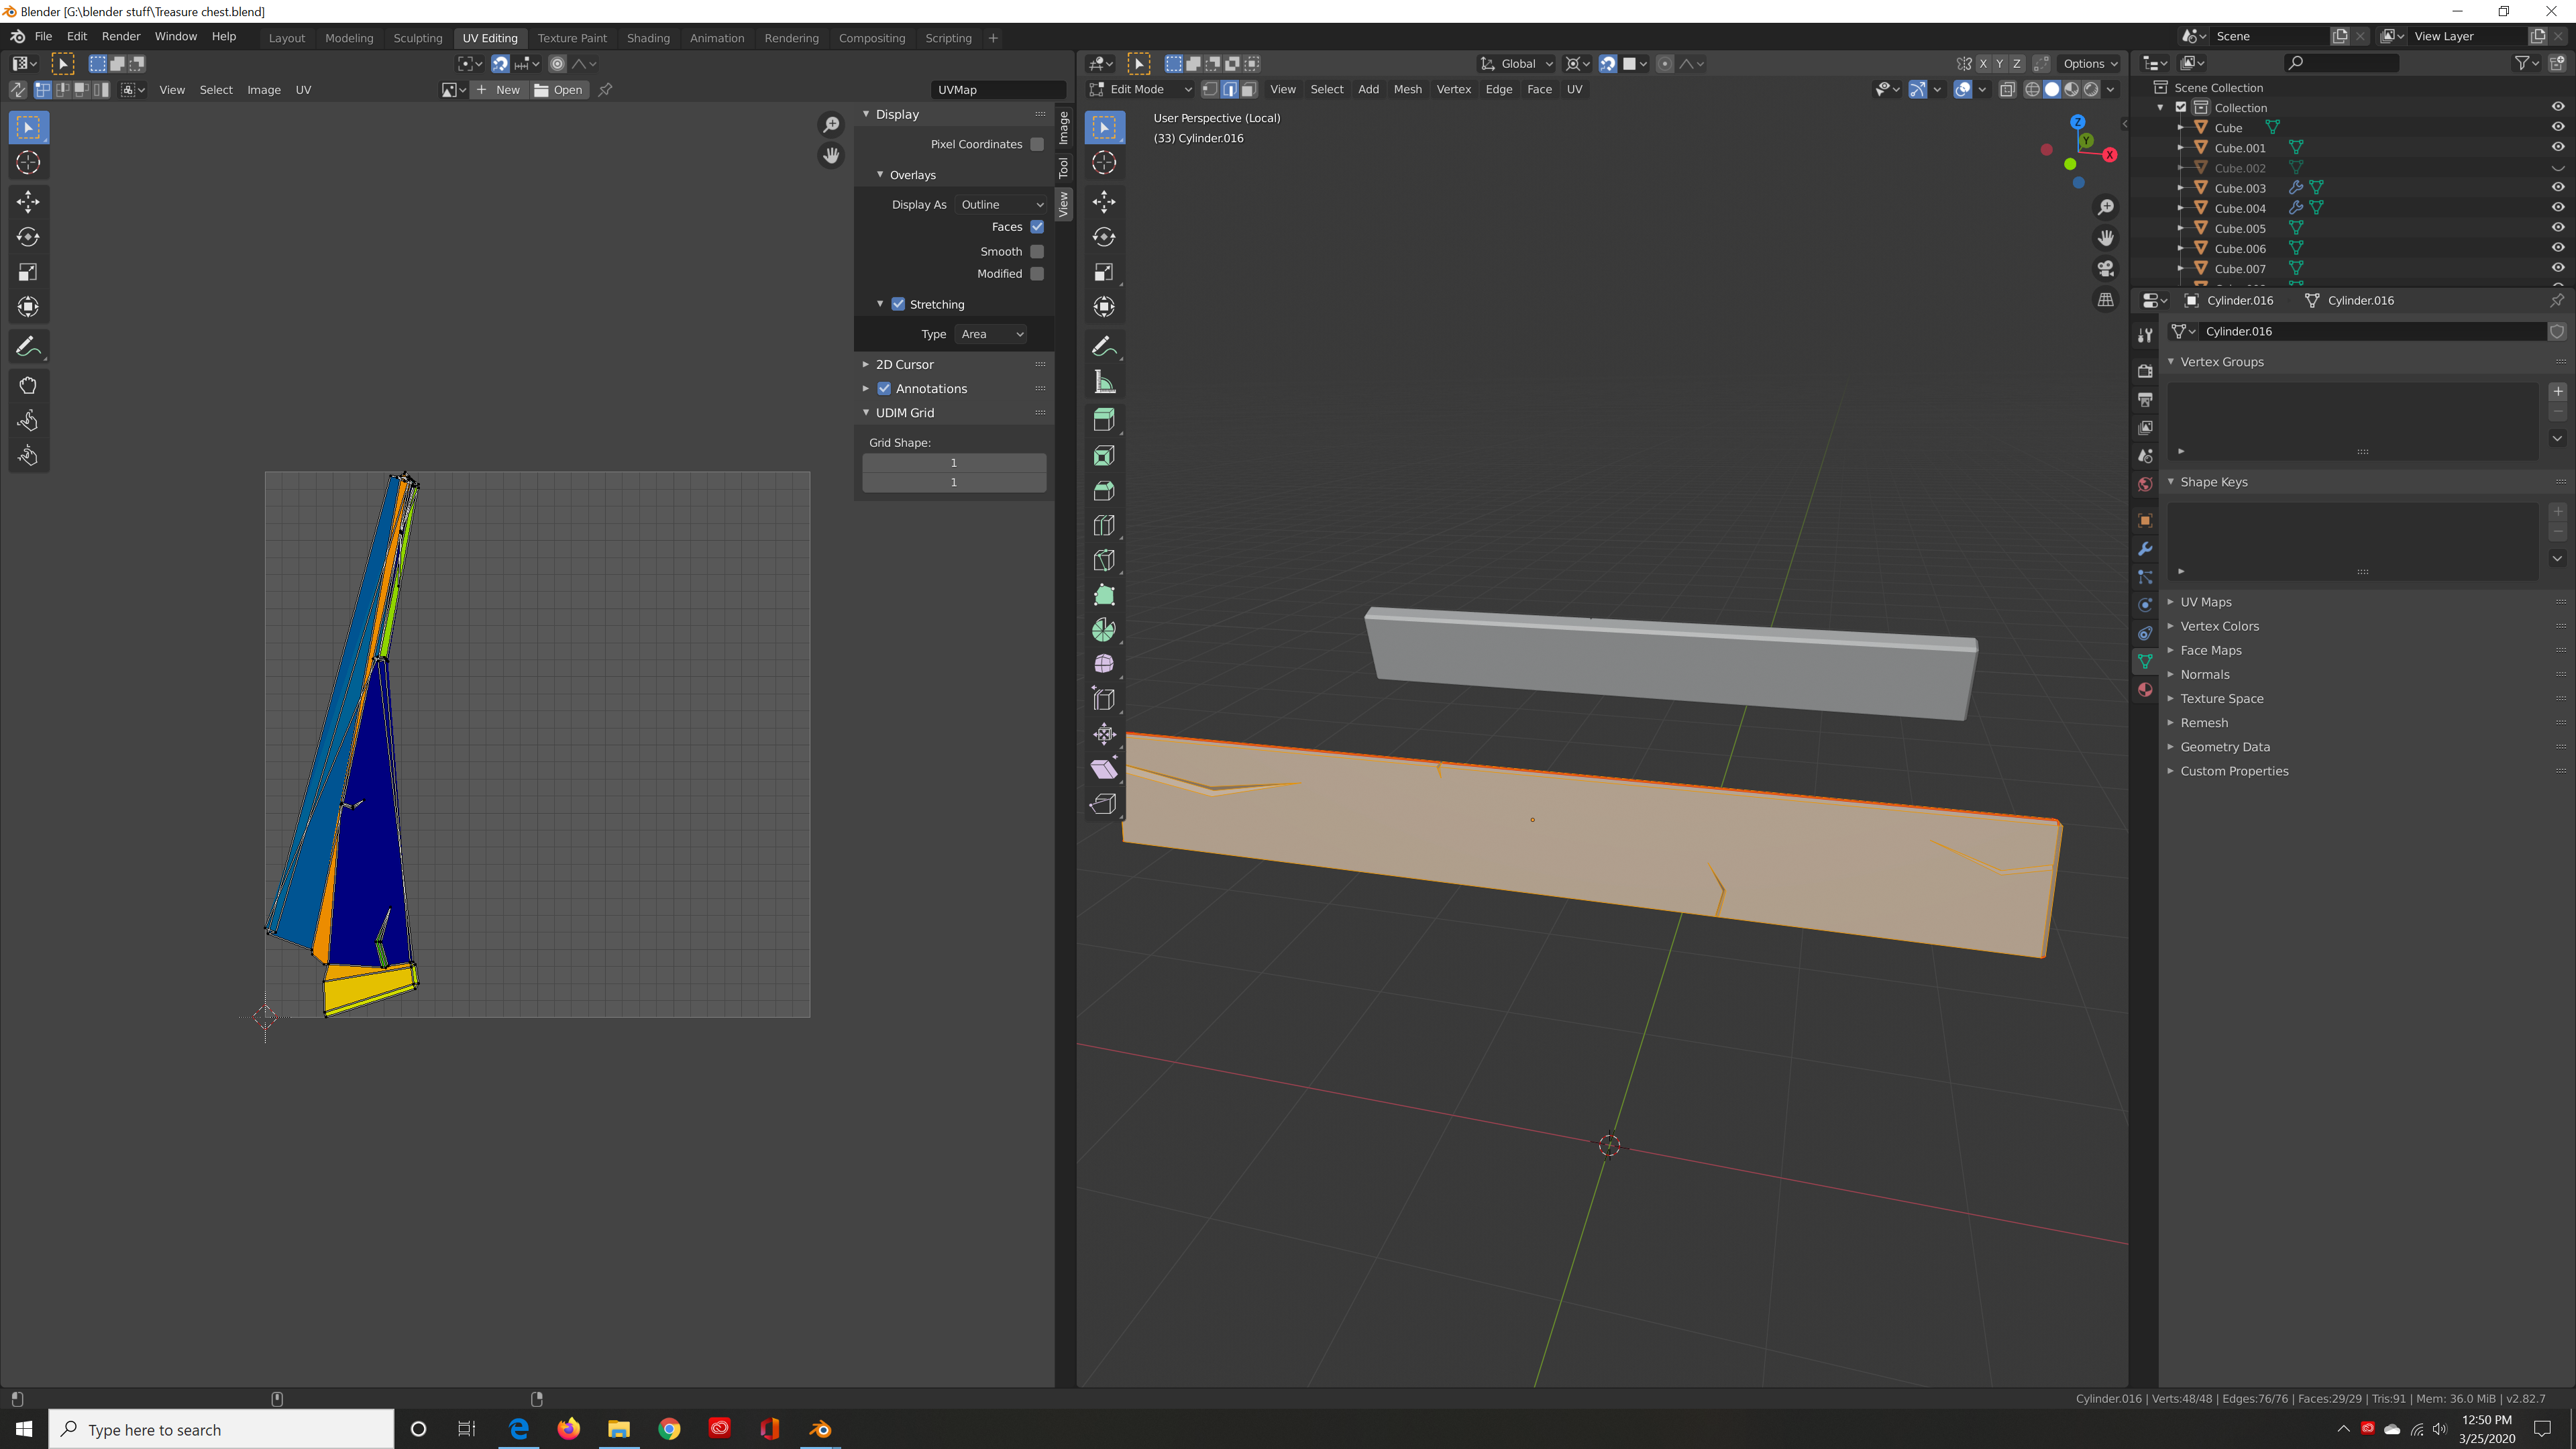The width and height of the screenshot is (2576, 1449).
Task: Open the Modifier properties tab
Action: pos(2145,549)
